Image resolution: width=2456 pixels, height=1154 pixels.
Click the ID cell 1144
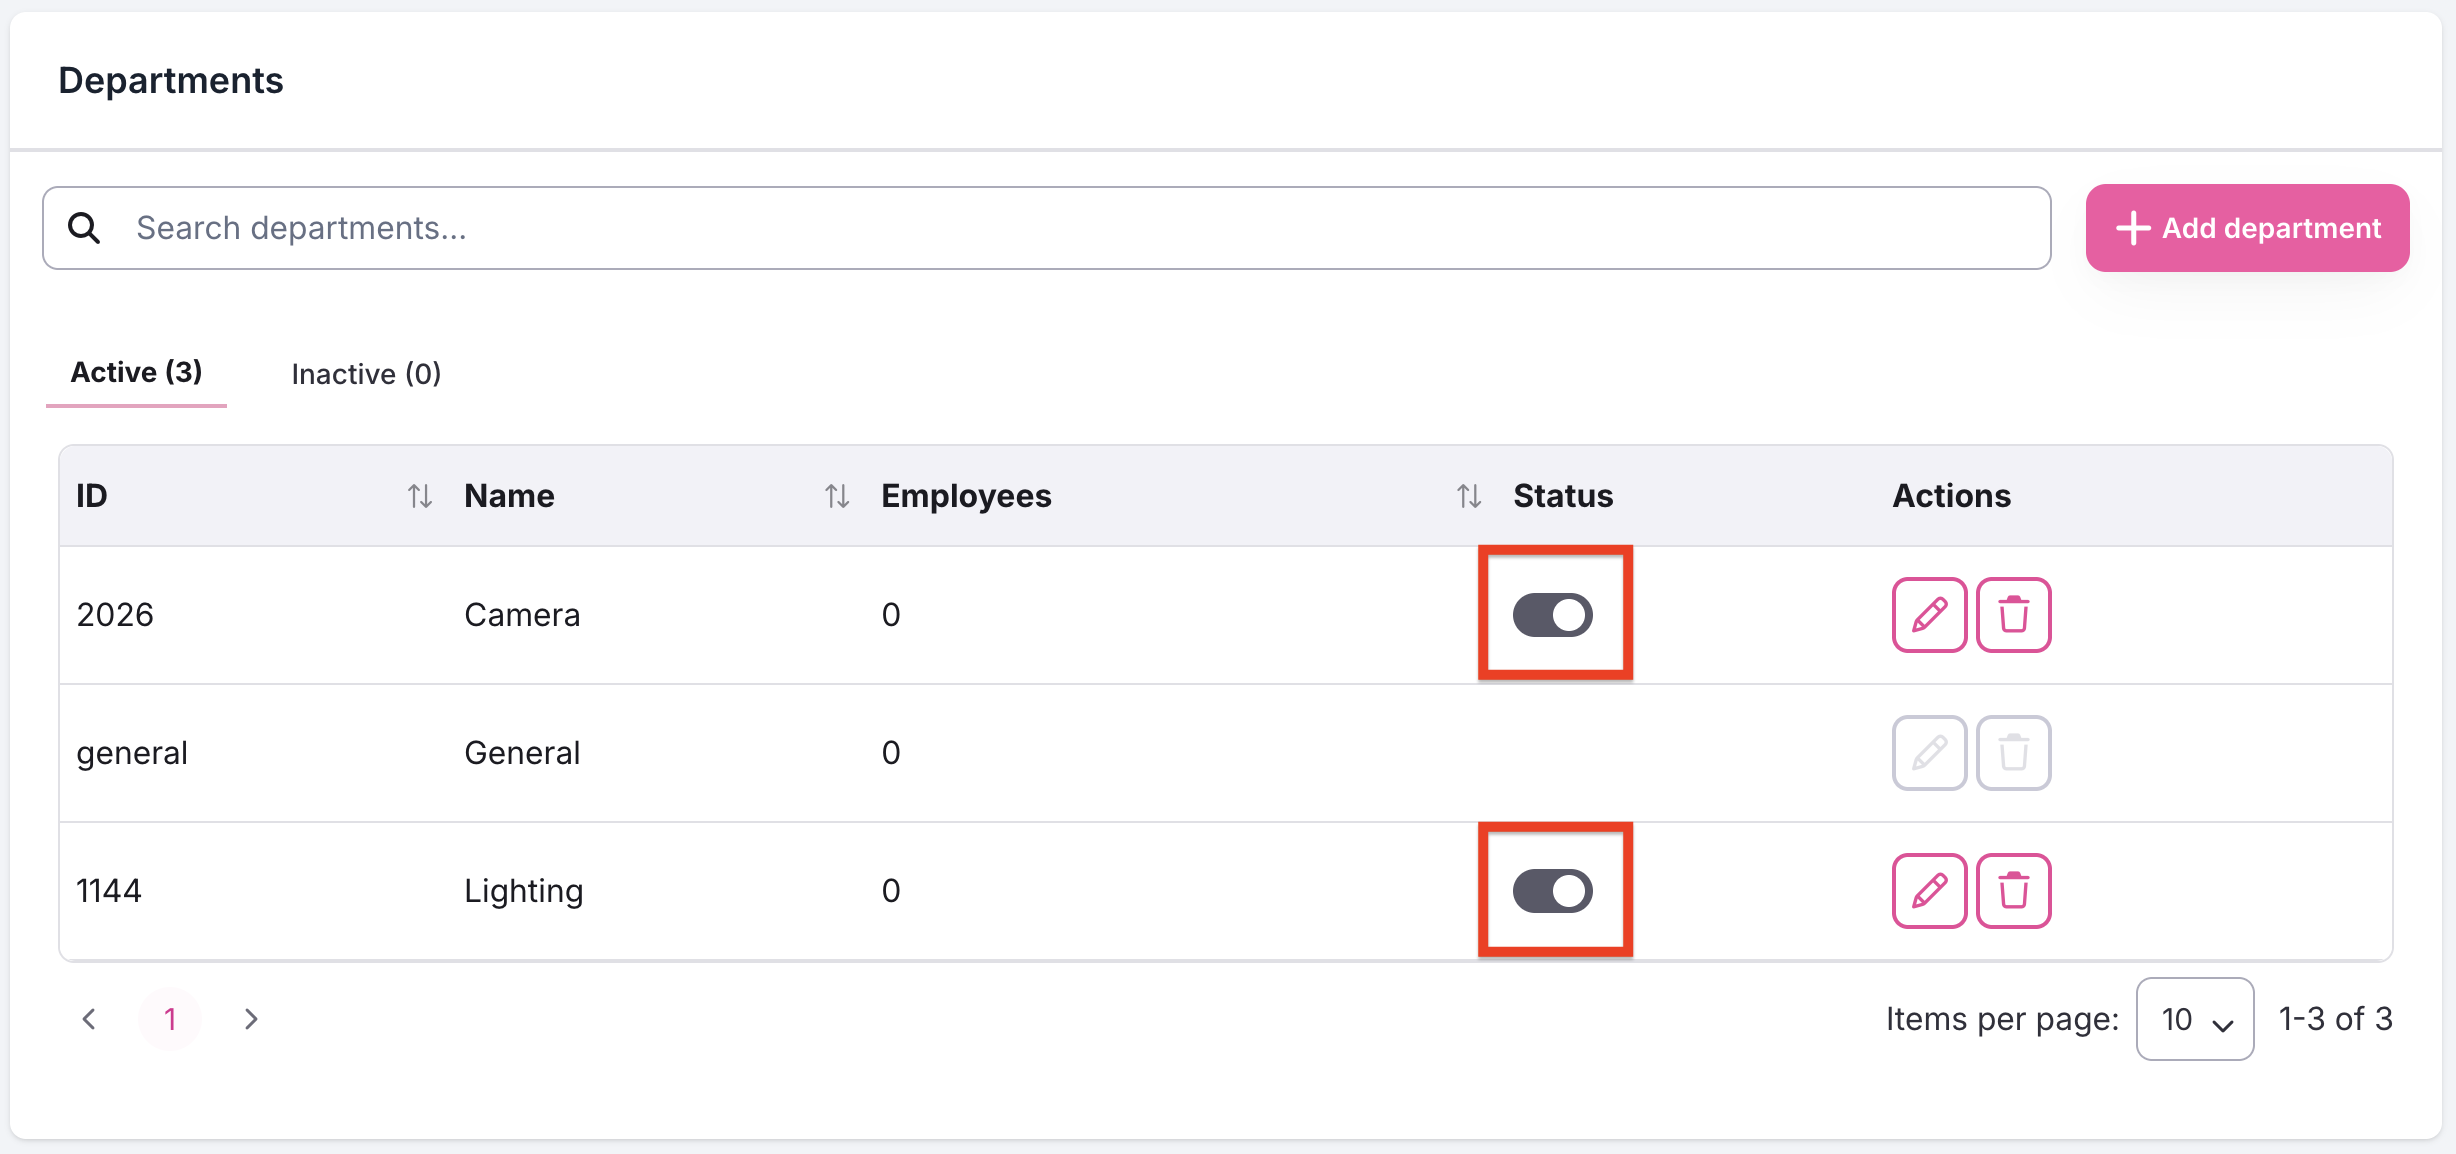pyautogui.click(x=109, y=891)
